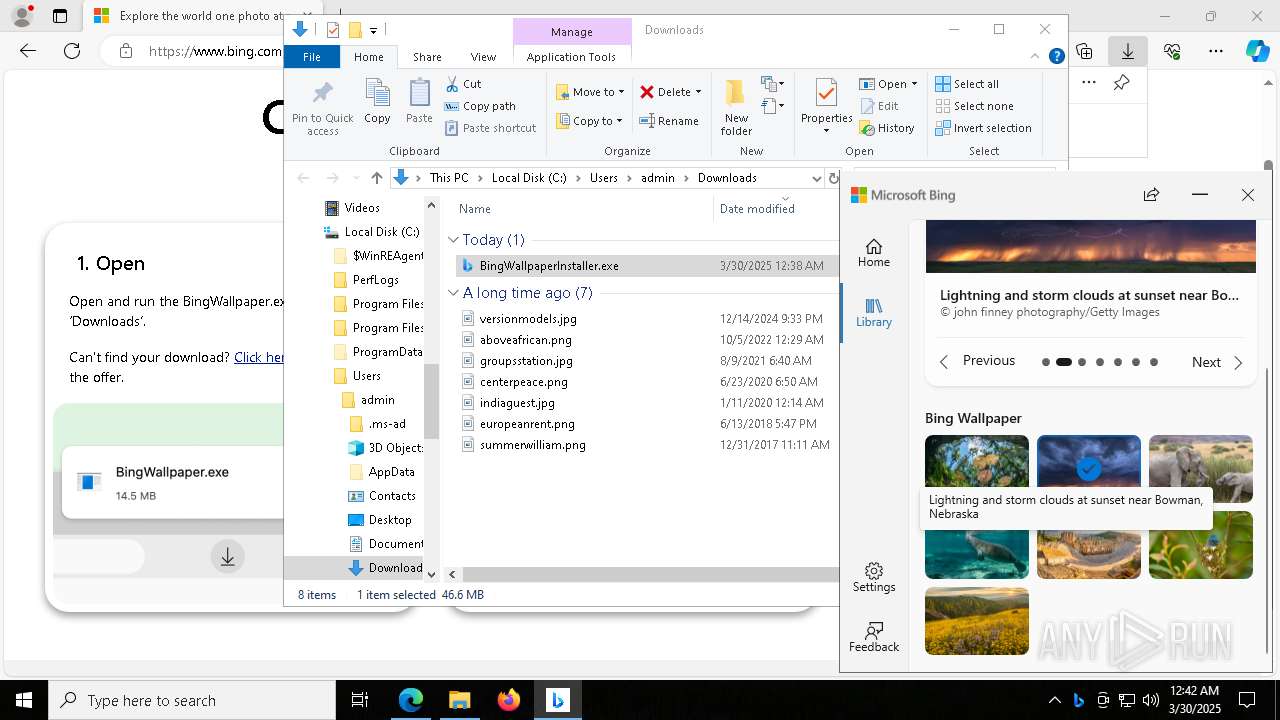Refresh the Edge browser page
This screenshot has height=720, width=1280.
pos(72,51)
